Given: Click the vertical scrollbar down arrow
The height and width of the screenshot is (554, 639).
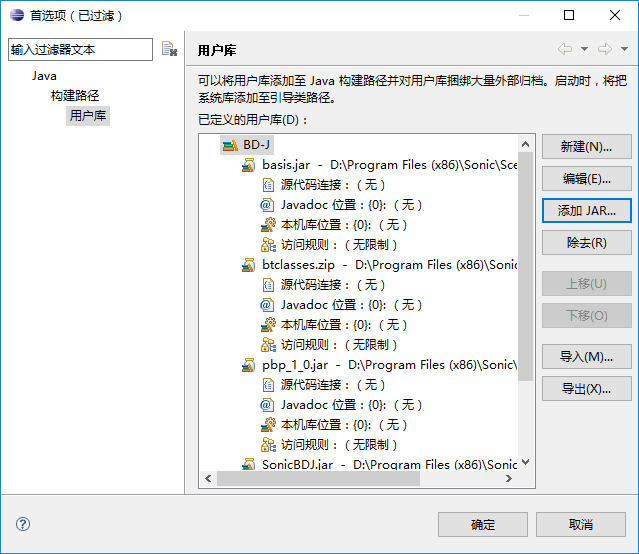Looking at the screenshot, I should click(526, 462).
